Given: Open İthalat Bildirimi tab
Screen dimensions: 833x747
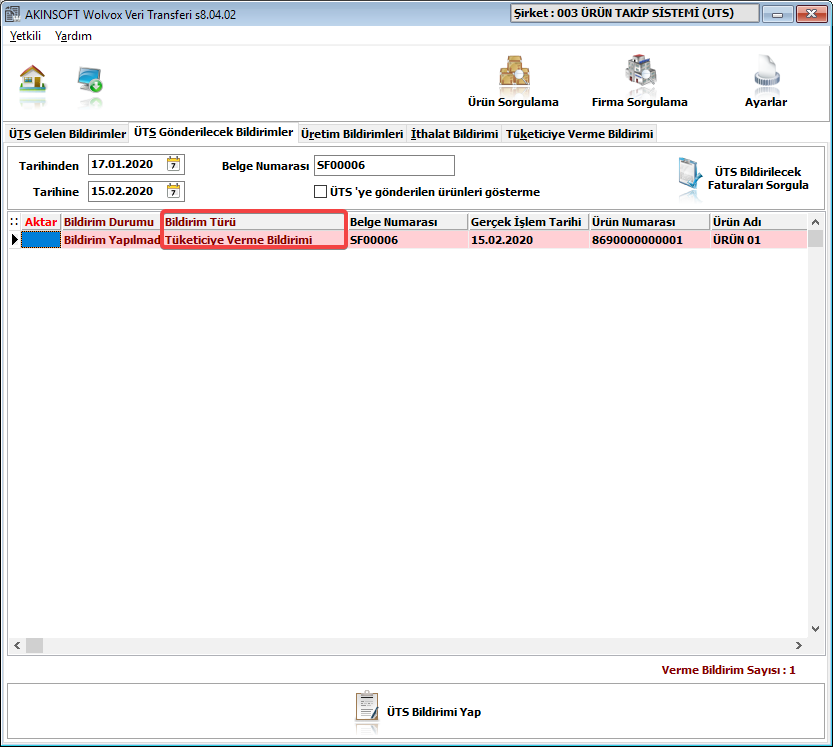Looking at the screenshot, I should pos(455,134).
